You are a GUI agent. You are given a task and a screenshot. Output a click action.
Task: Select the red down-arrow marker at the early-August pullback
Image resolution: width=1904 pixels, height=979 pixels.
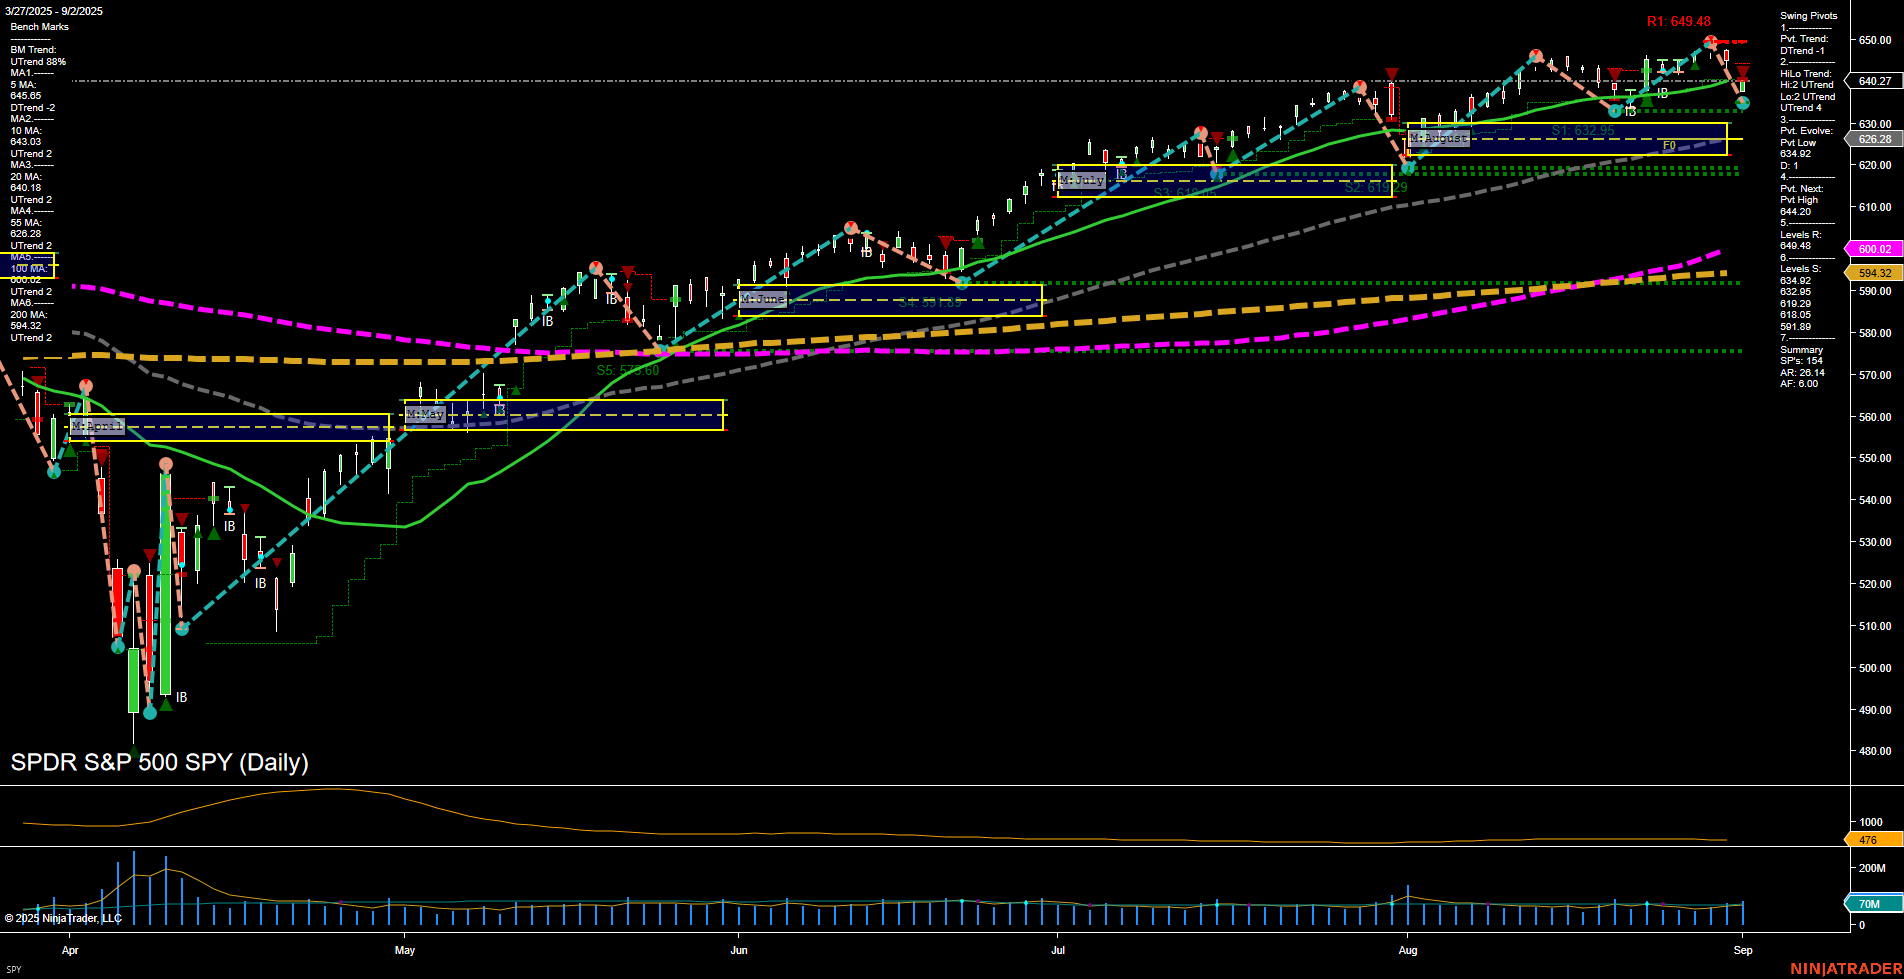(x=1390, y=73)
